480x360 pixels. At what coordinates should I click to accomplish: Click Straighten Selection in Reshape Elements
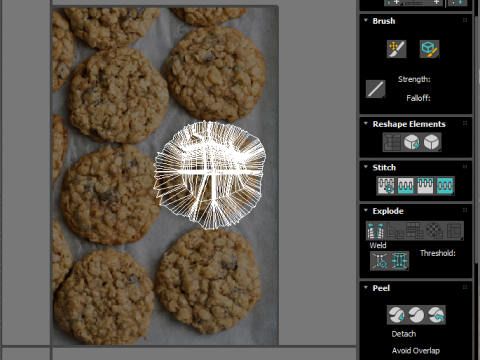pos(392,142)
